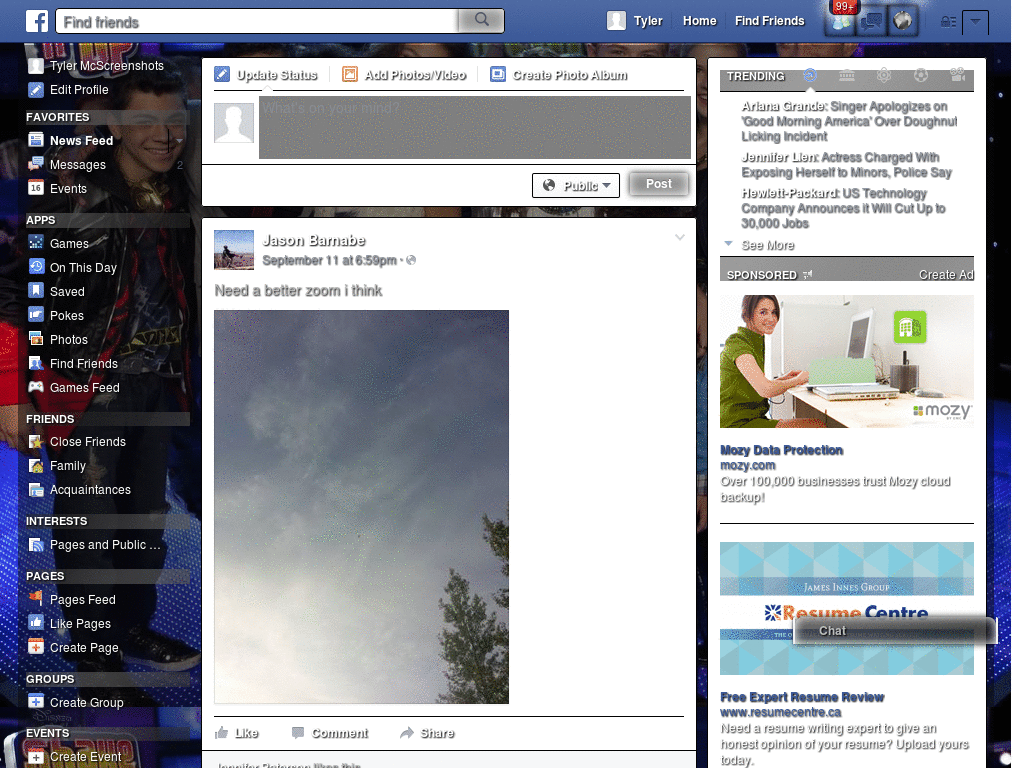
Task: Show sports trends via the soccer ball icon
Action: pyautogui.click(x=921, y=75)
